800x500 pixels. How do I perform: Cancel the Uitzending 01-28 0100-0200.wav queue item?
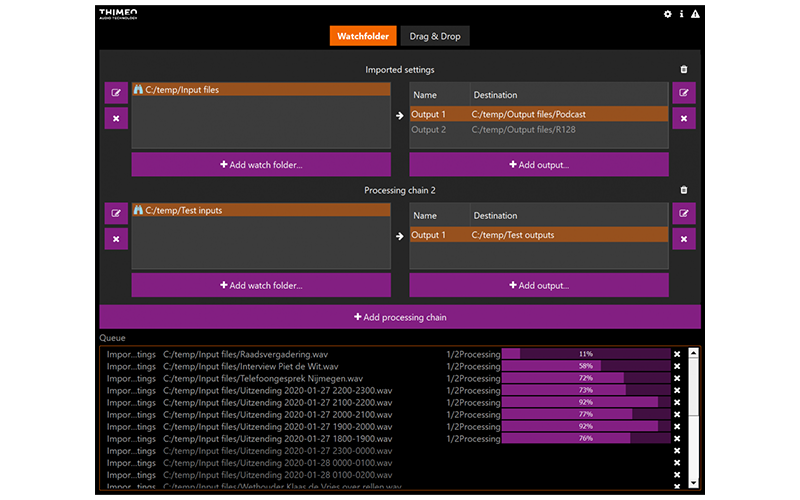(x=677, y=475)
